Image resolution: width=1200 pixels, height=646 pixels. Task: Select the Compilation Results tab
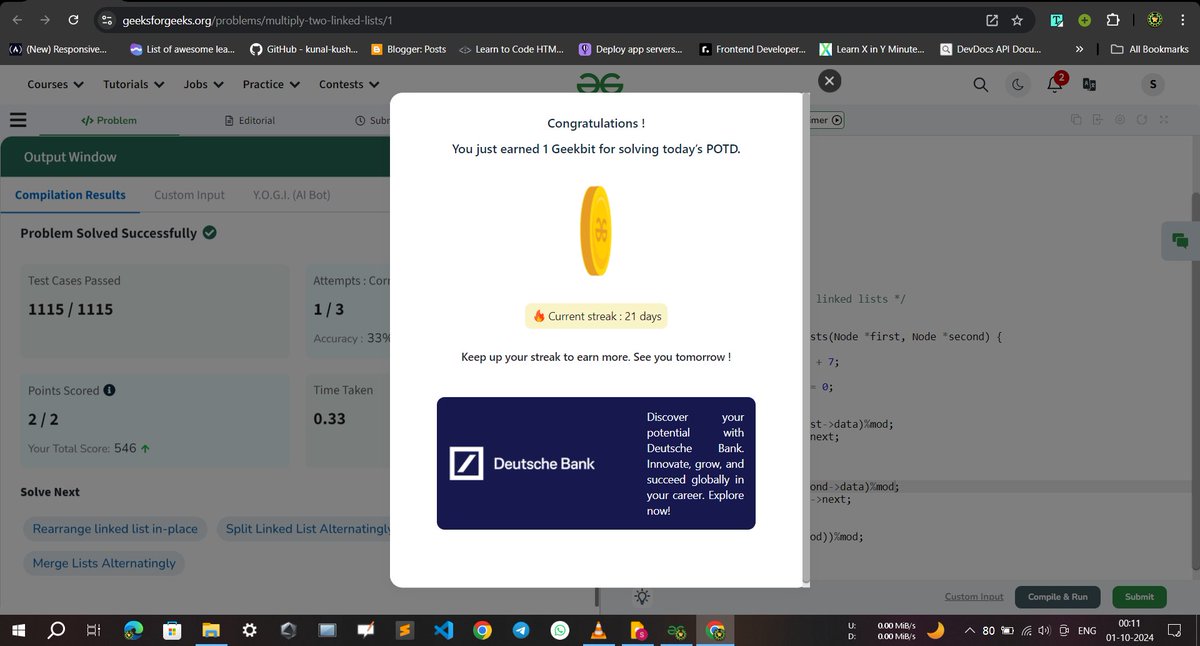70,195
